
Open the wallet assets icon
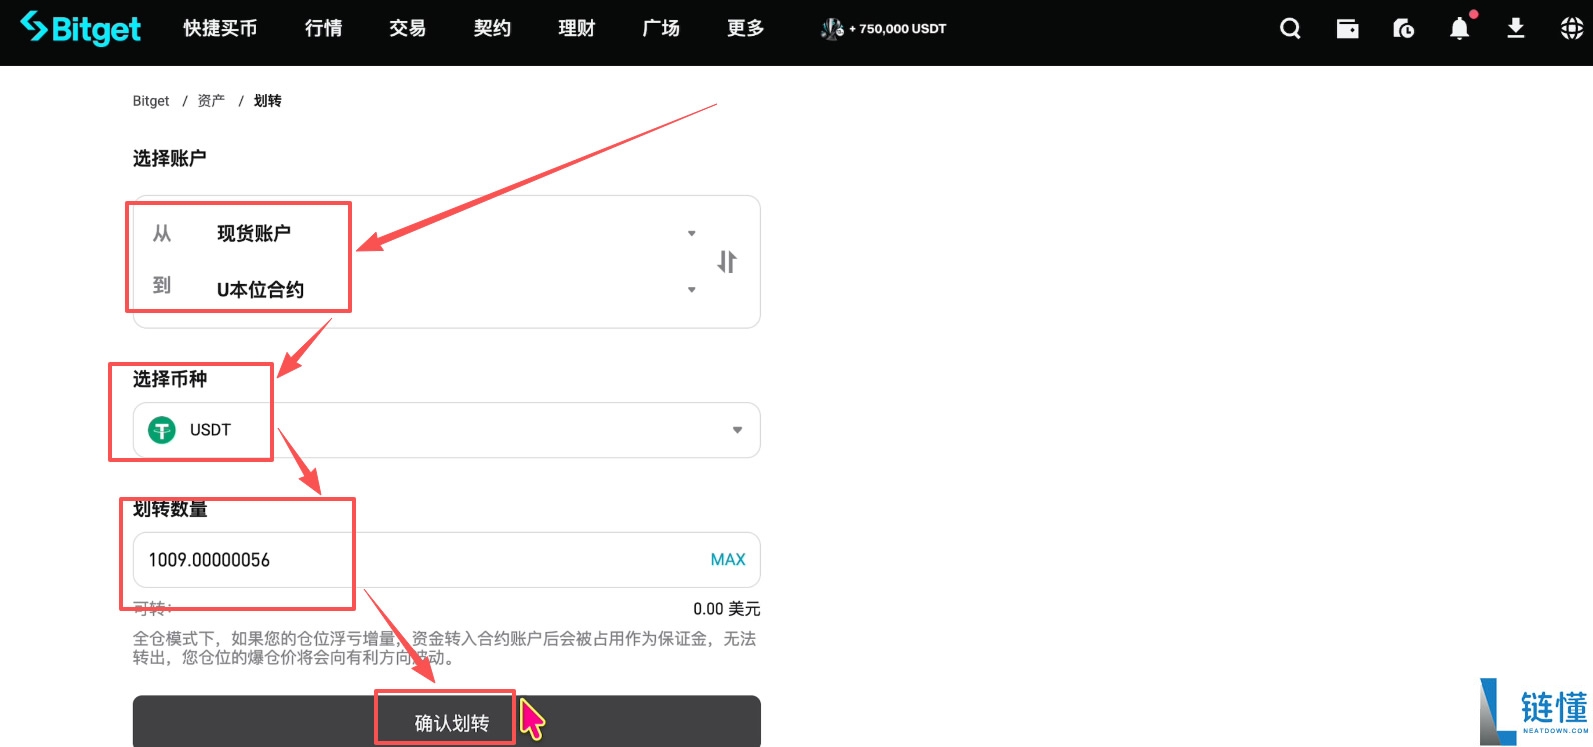pos(1347,28)
